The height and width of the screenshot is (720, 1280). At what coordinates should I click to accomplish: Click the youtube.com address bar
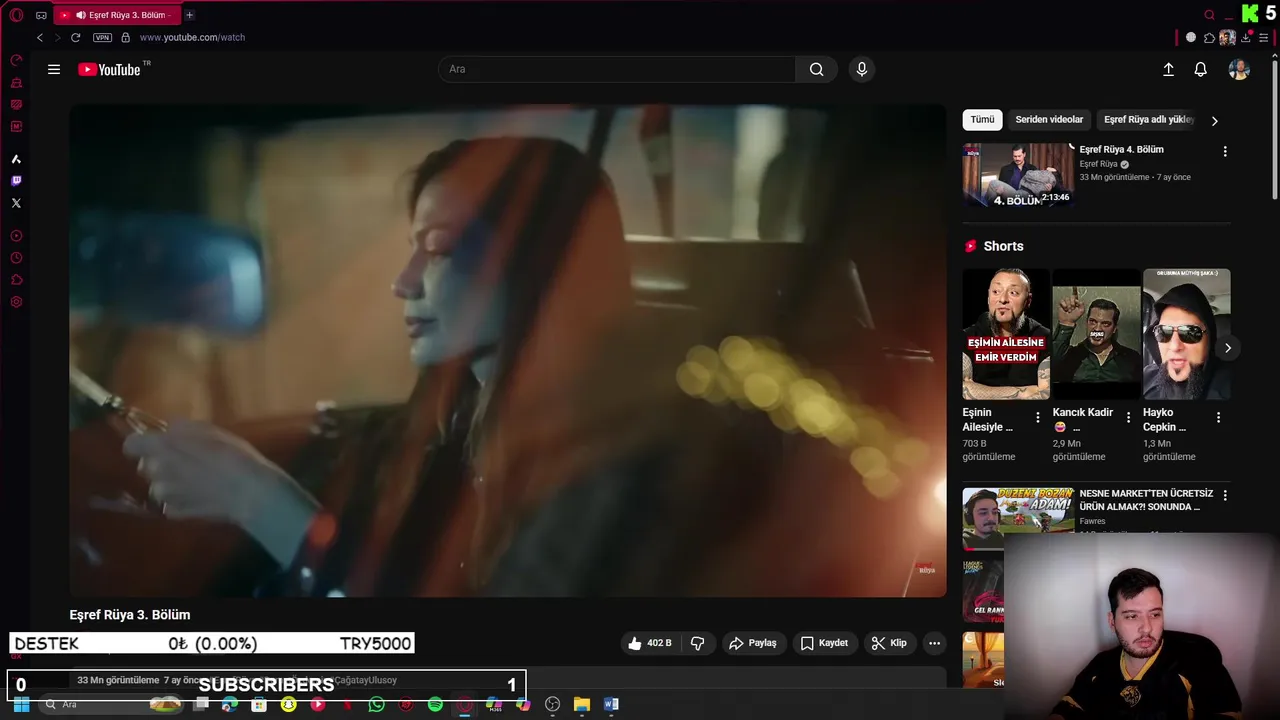[x=192, y=37]
